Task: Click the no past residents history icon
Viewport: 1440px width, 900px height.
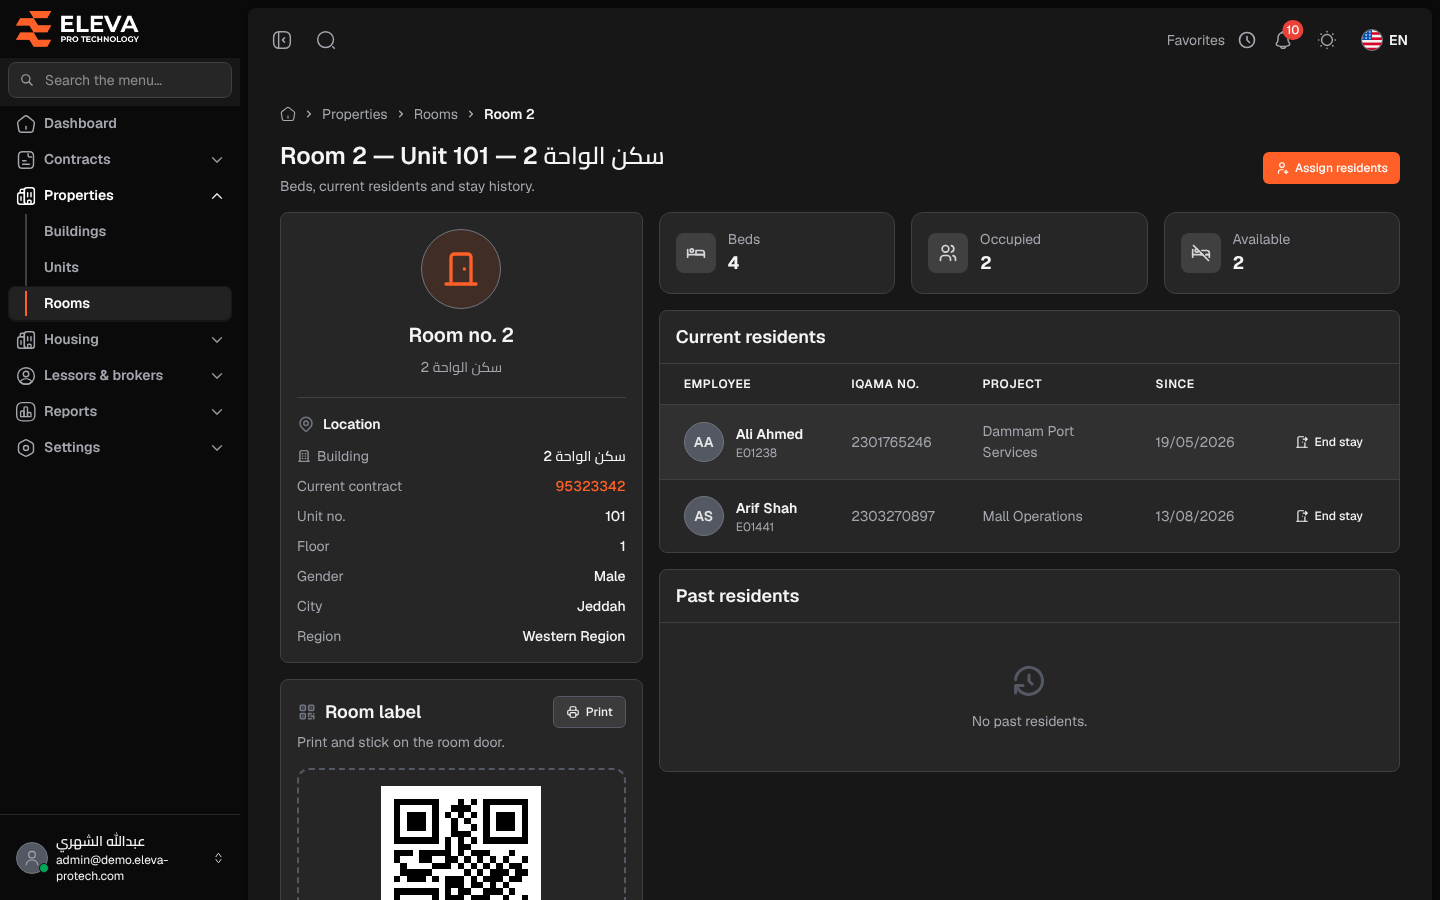Action: click(x=1029, y=681)
